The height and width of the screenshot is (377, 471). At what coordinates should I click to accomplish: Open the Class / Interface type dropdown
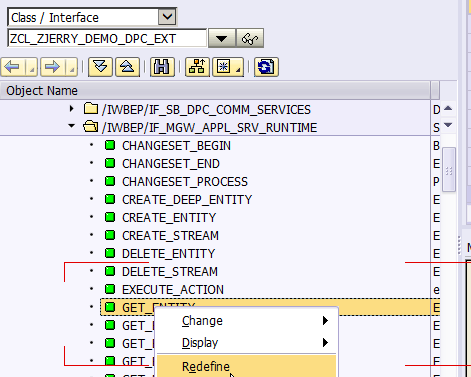click(x=167, y=17)
